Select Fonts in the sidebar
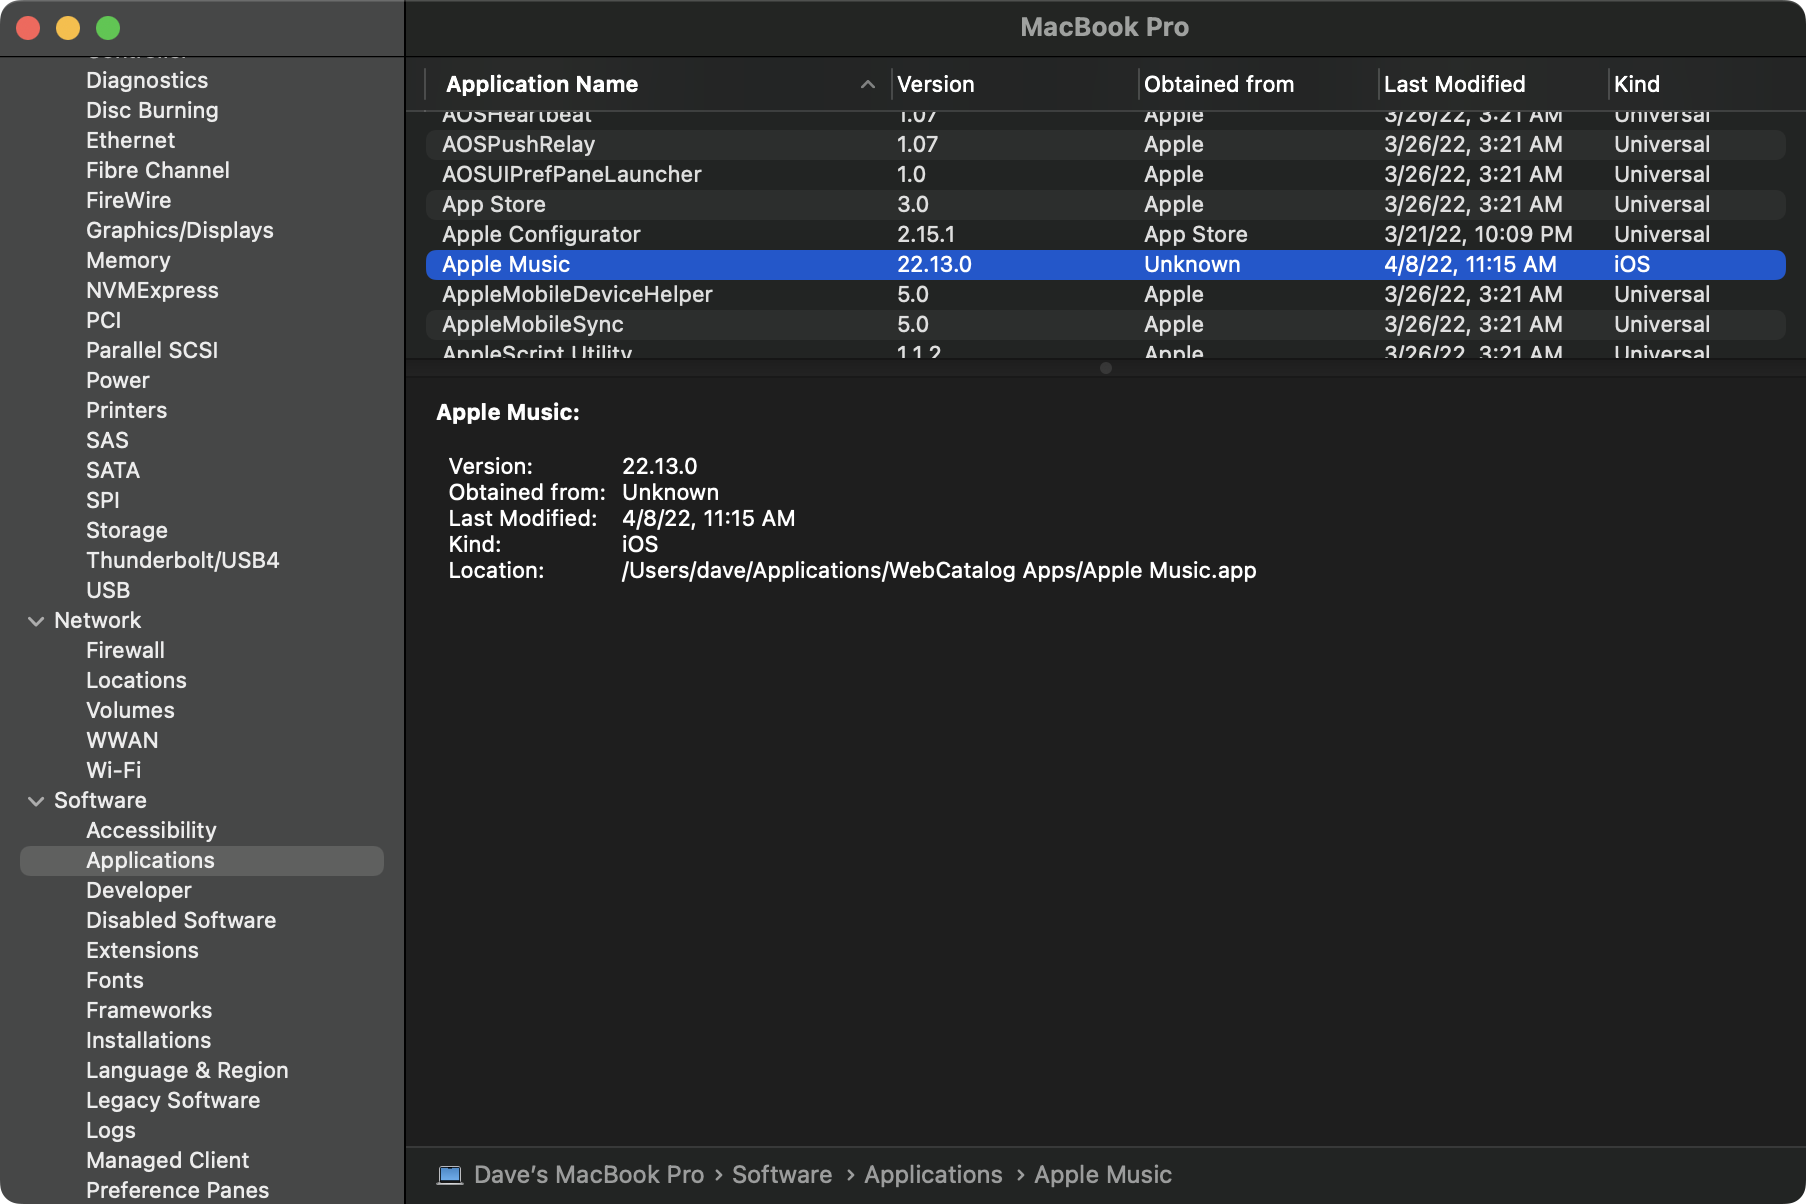Viewport: 1806px width, 1204px height. click(x=115, y=980)
